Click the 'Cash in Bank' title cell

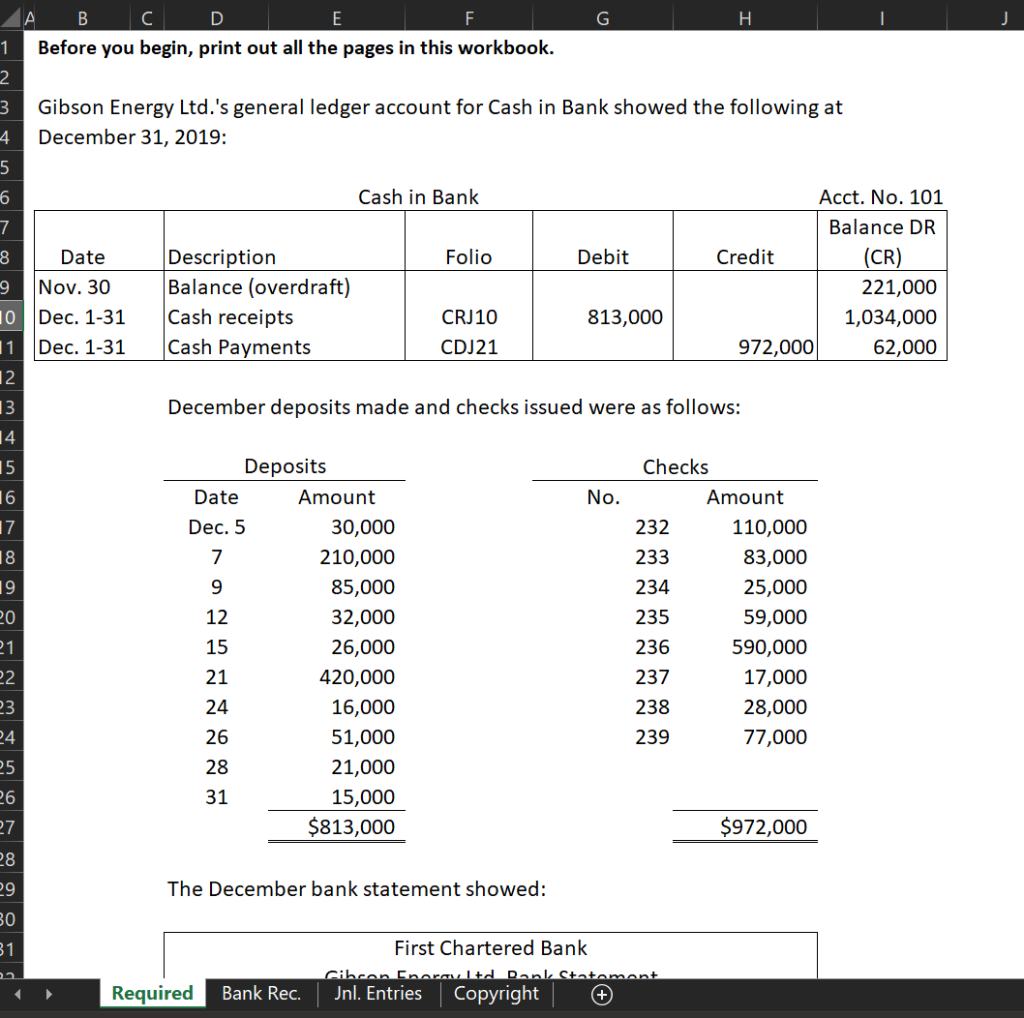pos(418,197)
